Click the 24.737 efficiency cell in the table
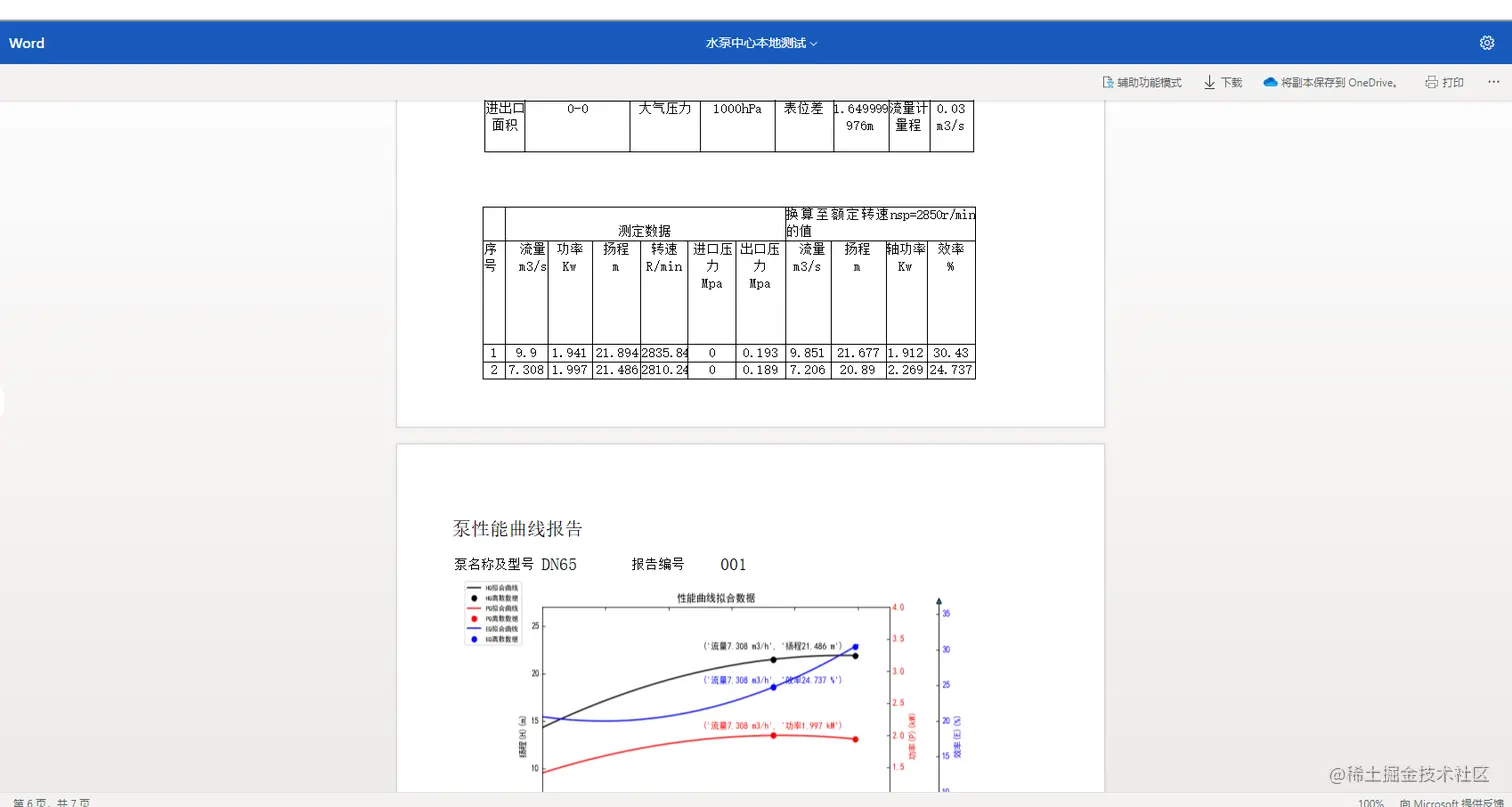 951,370
